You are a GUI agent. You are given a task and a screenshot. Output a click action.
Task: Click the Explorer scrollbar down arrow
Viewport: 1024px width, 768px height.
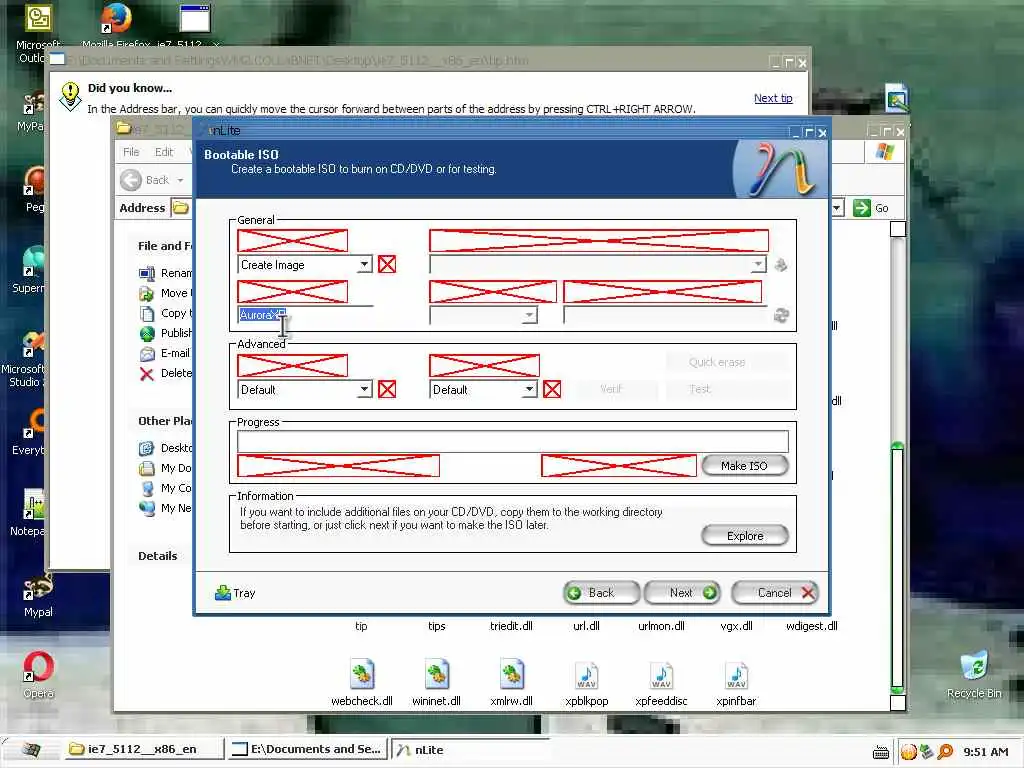click(898, 703)
